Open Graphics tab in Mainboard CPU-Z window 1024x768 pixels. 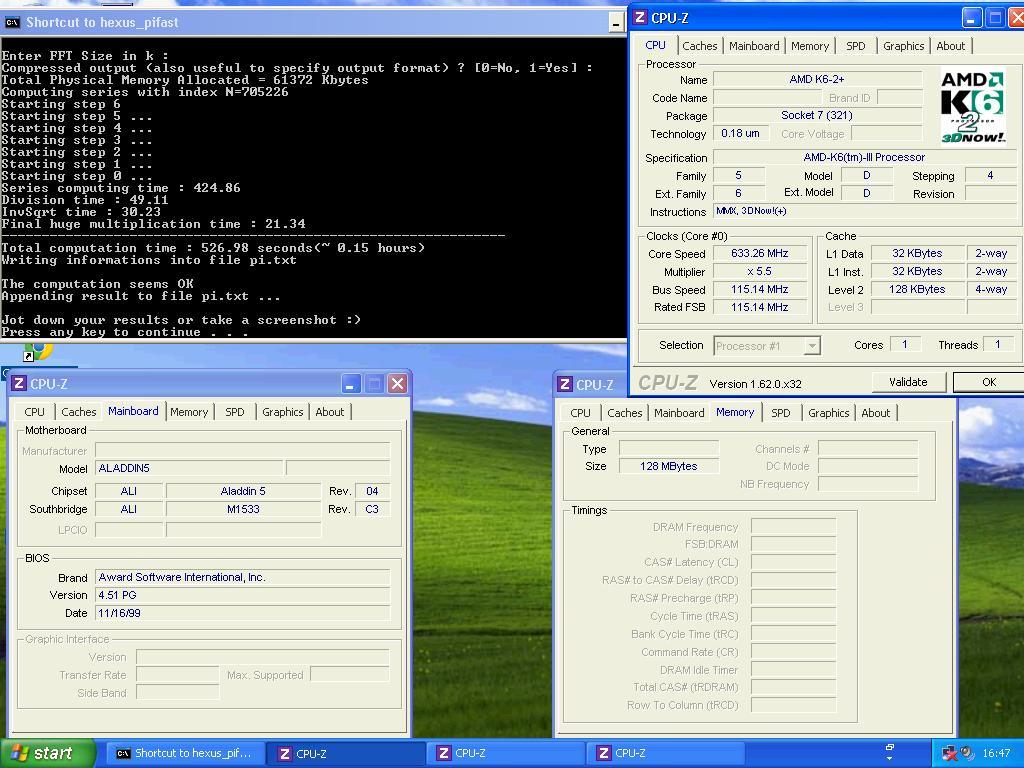(282, 412)
